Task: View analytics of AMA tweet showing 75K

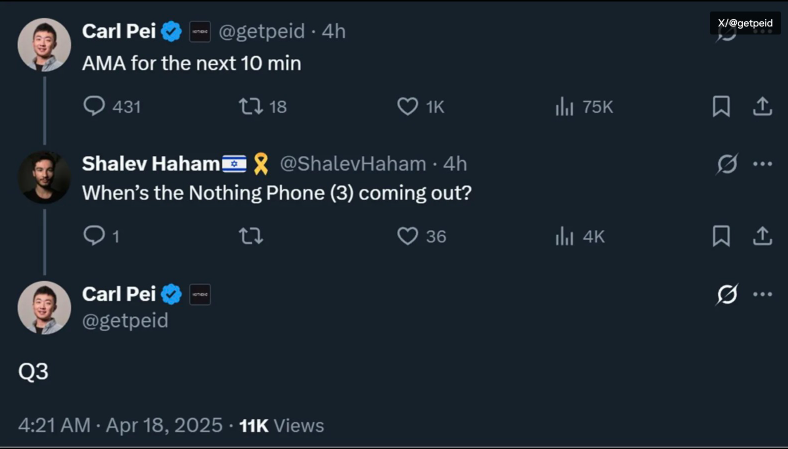Action: coord(565,106)
